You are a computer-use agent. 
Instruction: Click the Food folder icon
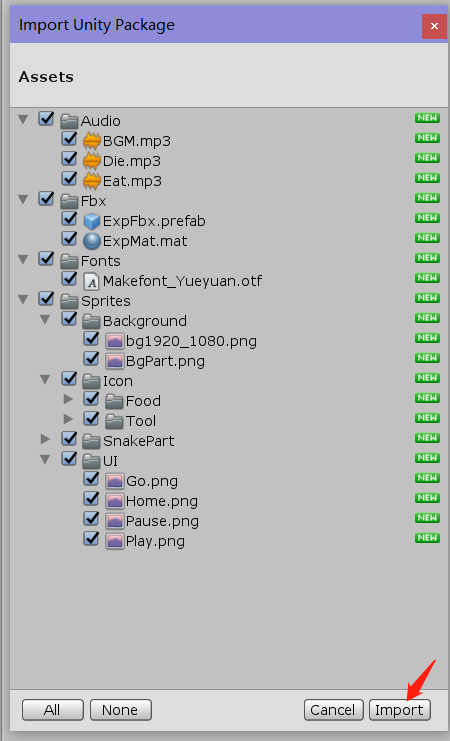(x=114, y=401)
